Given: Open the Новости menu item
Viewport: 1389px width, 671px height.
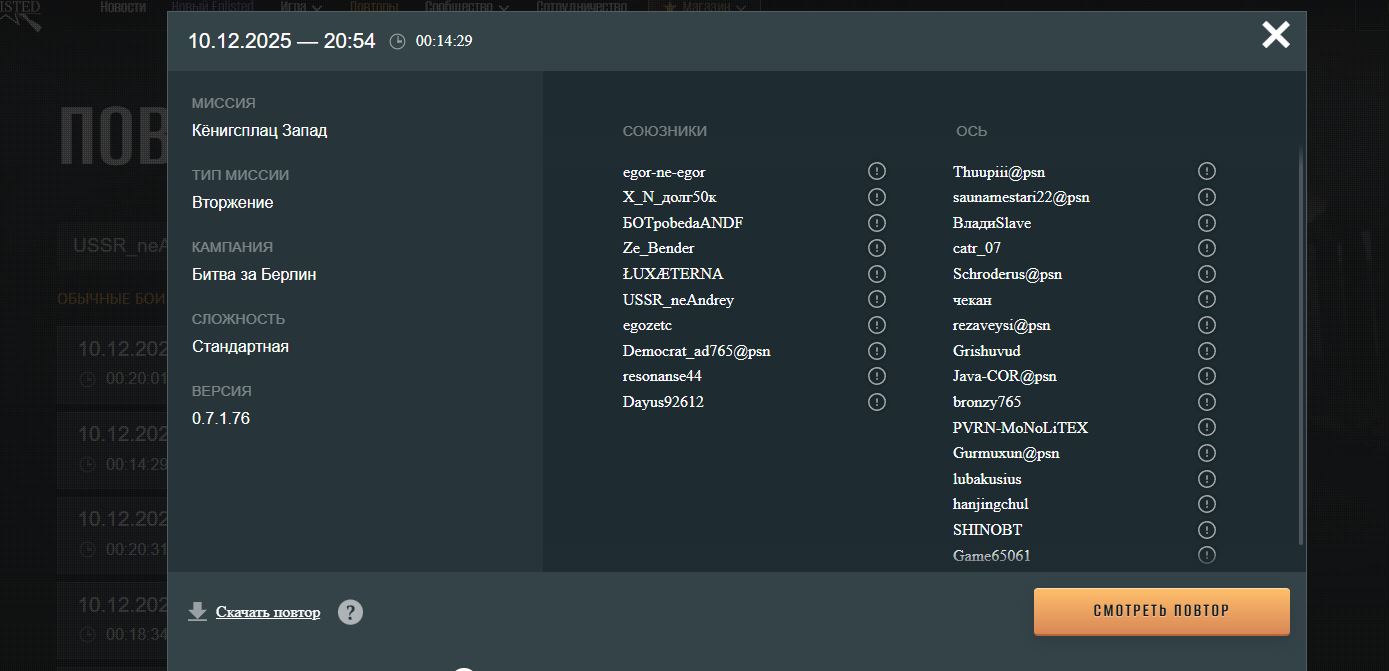Looking at the screenshot, I should click(122, 6).
